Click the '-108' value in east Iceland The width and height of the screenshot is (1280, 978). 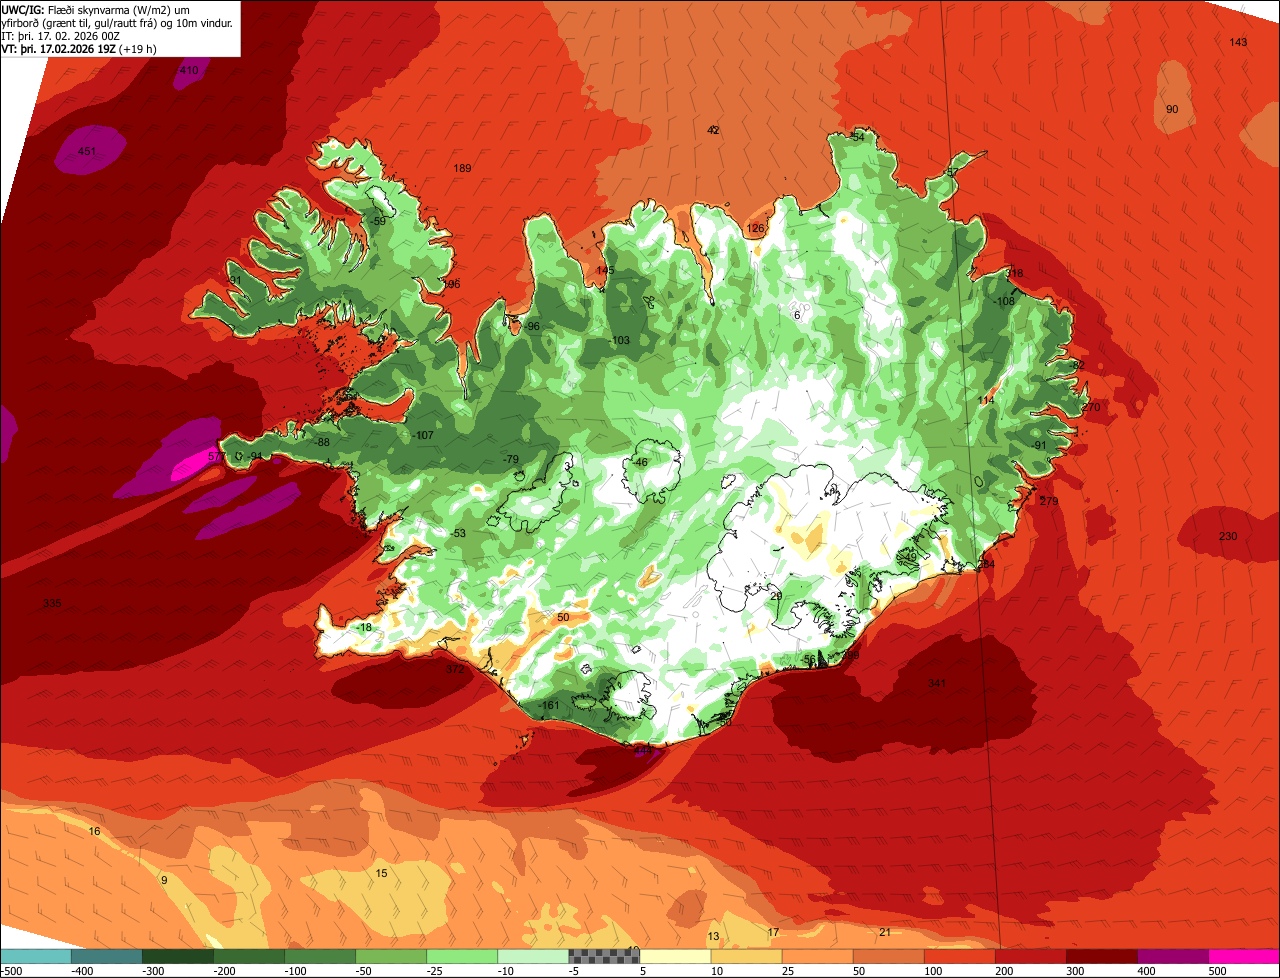click(1003, 302)
